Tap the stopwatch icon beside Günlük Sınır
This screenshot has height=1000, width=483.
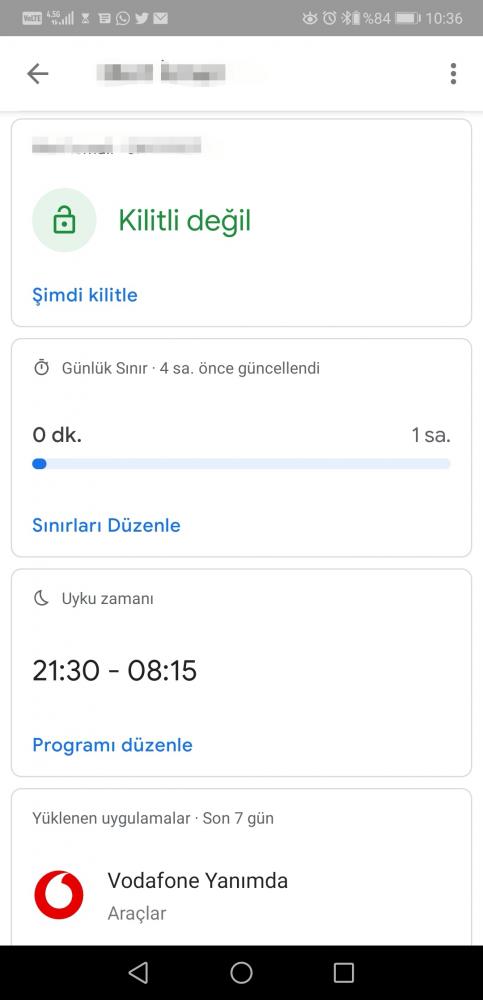[x=41, y=368]
